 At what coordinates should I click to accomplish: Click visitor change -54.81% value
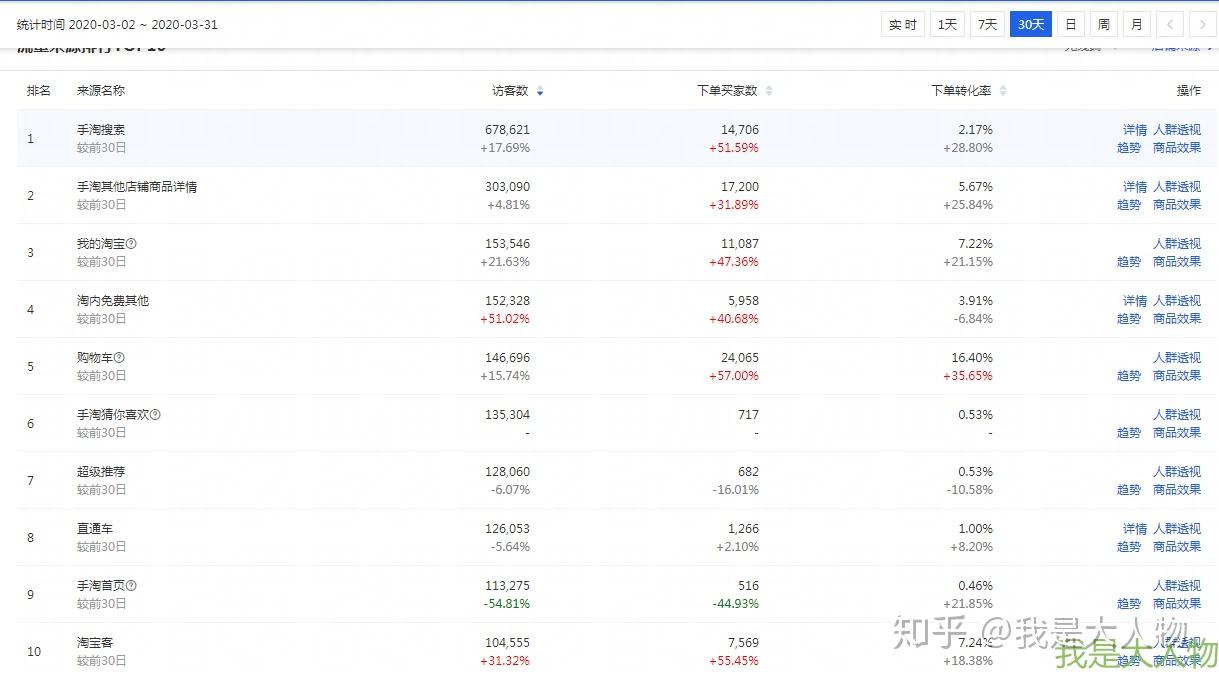507,604
